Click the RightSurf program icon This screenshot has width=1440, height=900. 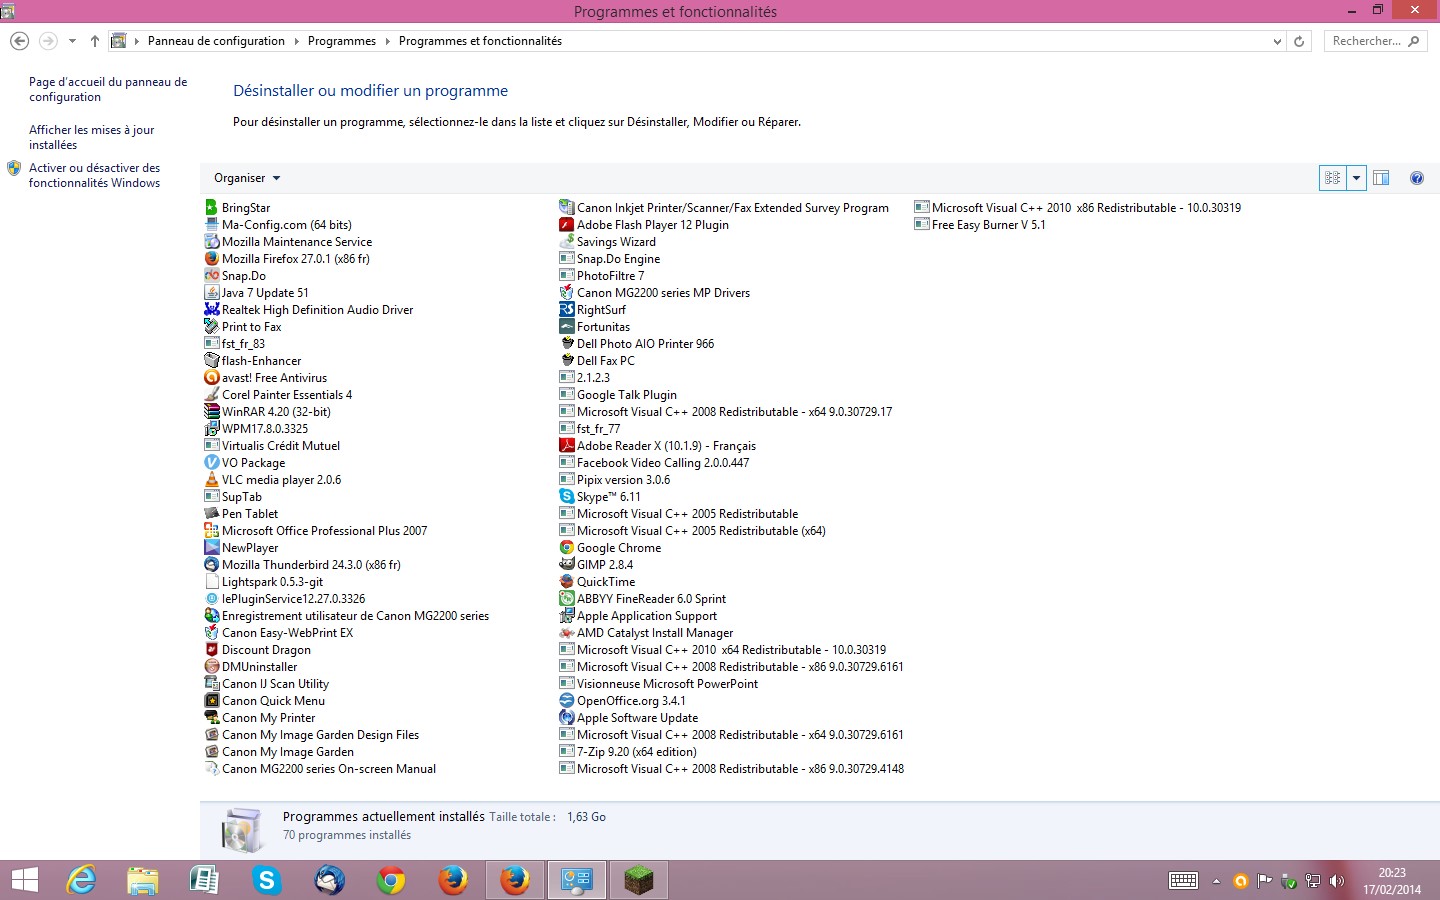566,310
